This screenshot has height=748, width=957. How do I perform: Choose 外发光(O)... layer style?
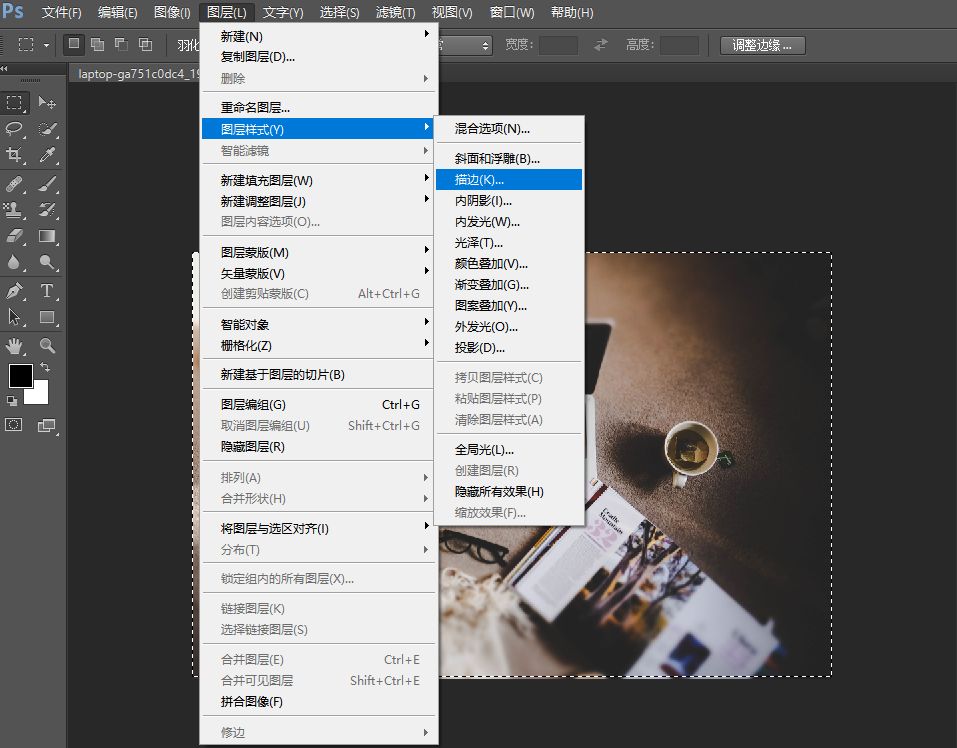click(509, 326)
